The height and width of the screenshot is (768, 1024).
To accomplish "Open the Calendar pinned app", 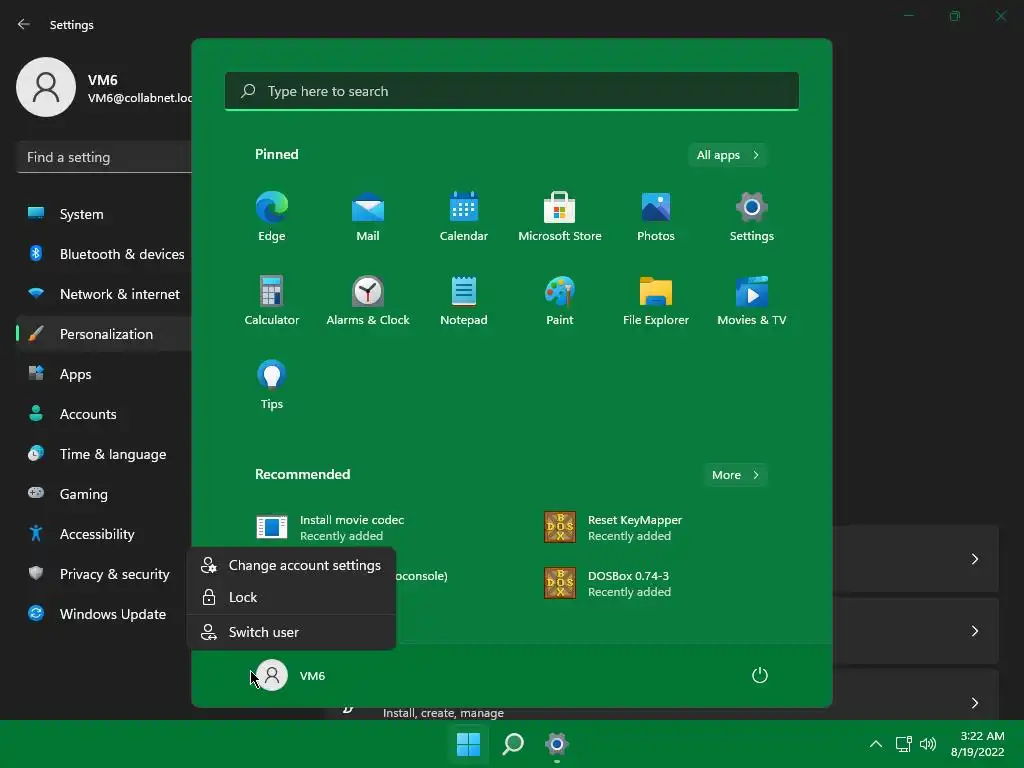I will 464,217.
